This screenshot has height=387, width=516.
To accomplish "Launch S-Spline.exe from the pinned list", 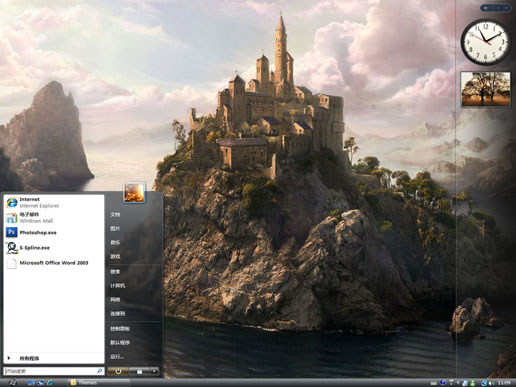I will [x=53, y=248].
